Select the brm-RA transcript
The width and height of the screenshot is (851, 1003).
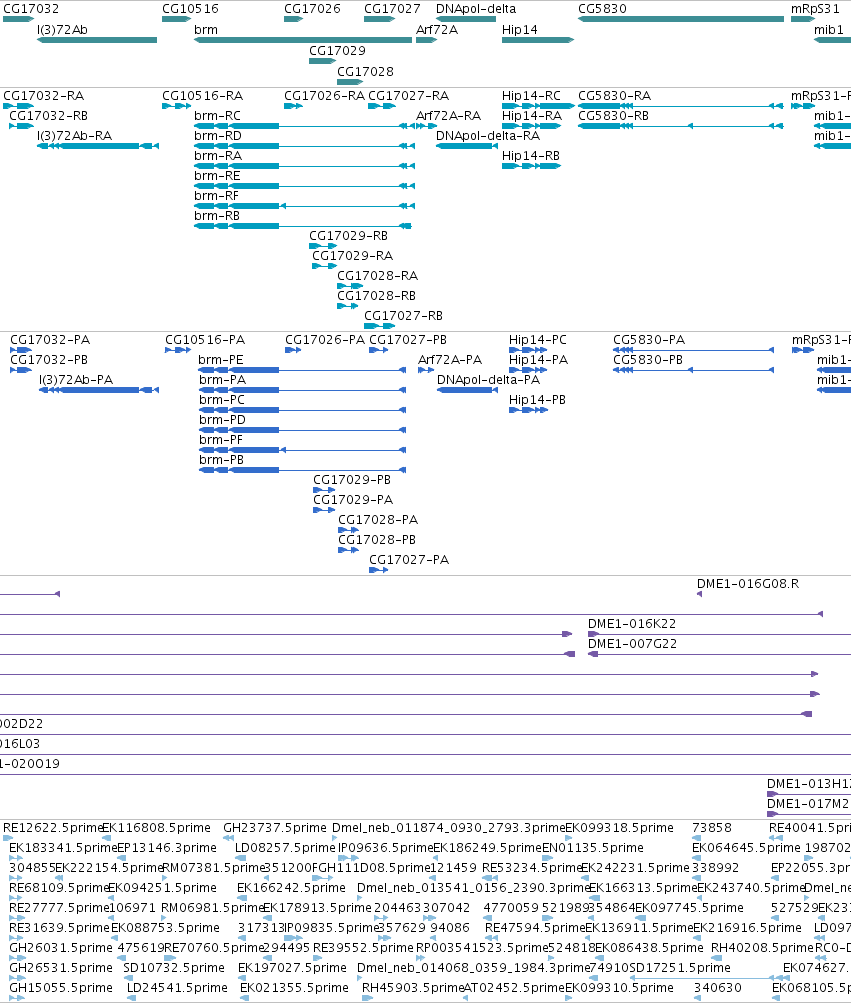305,166
